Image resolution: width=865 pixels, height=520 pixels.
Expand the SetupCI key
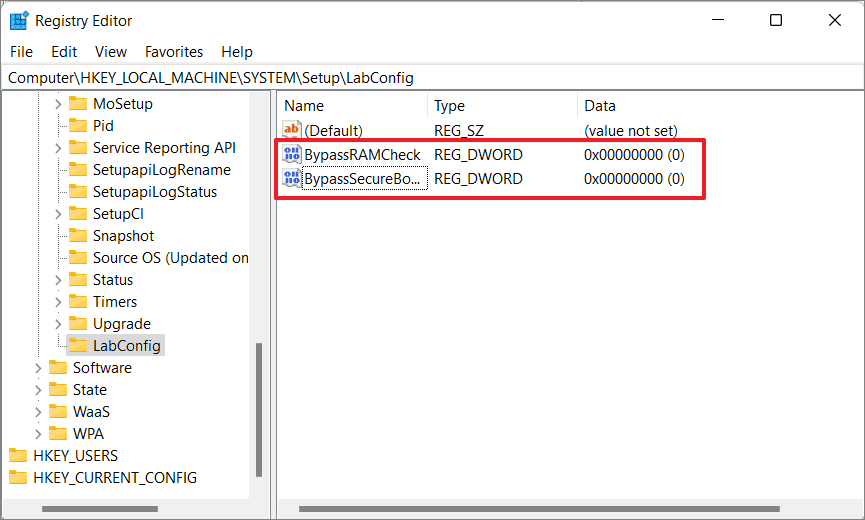(58, 214)
